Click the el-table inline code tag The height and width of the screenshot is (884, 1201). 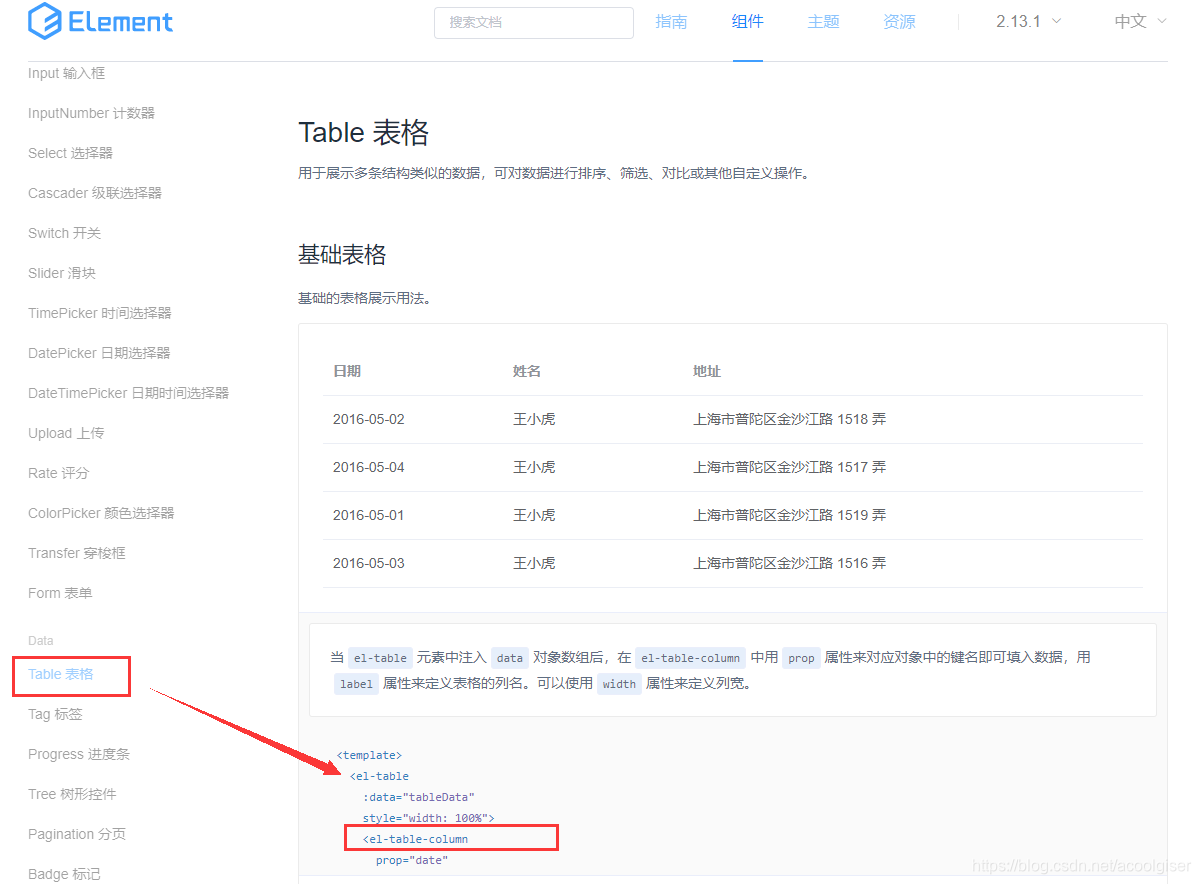380,658
